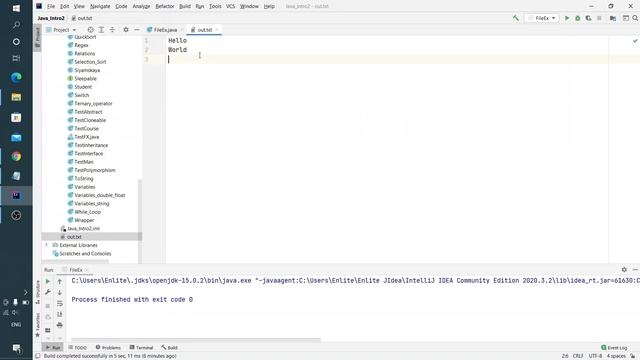Click the ENG language indicator
The width and height of the screenshot is (640, 360).
coord(16,324)
